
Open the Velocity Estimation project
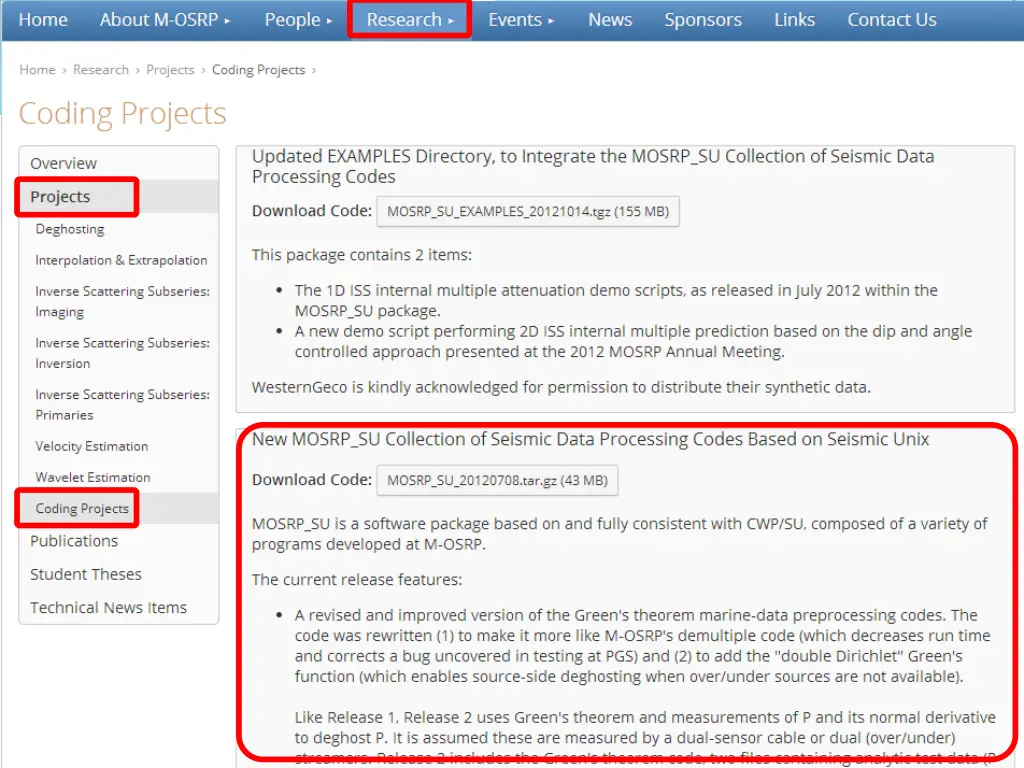[x=91, y=447]
